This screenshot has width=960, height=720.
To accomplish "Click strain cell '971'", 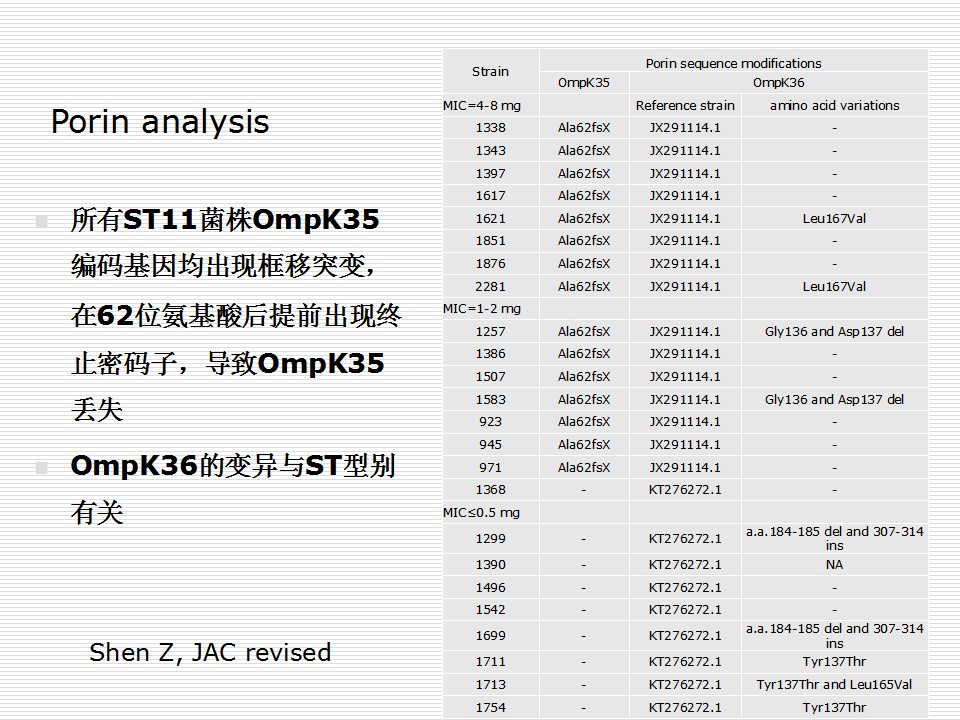I will (x=490, y=468).
